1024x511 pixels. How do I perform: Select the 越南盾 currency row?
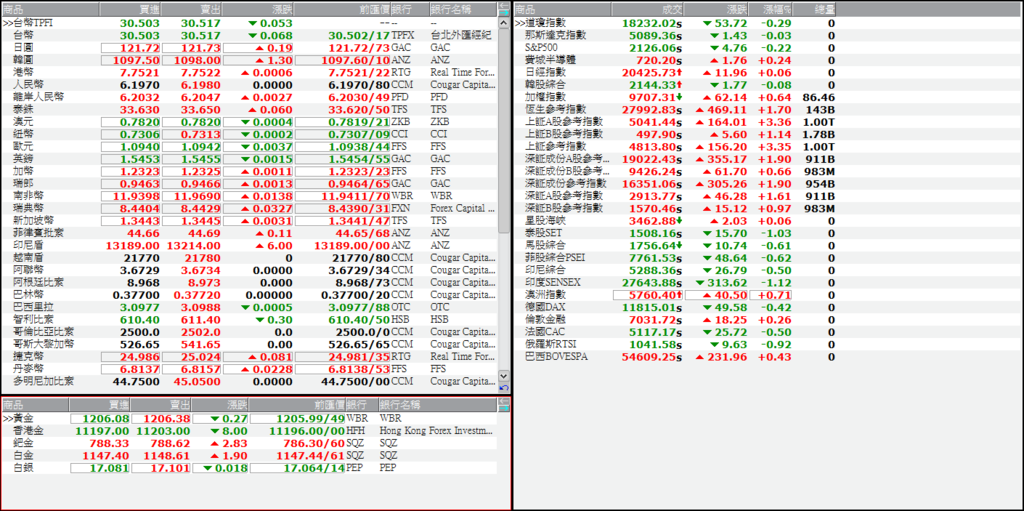point(249,257)
